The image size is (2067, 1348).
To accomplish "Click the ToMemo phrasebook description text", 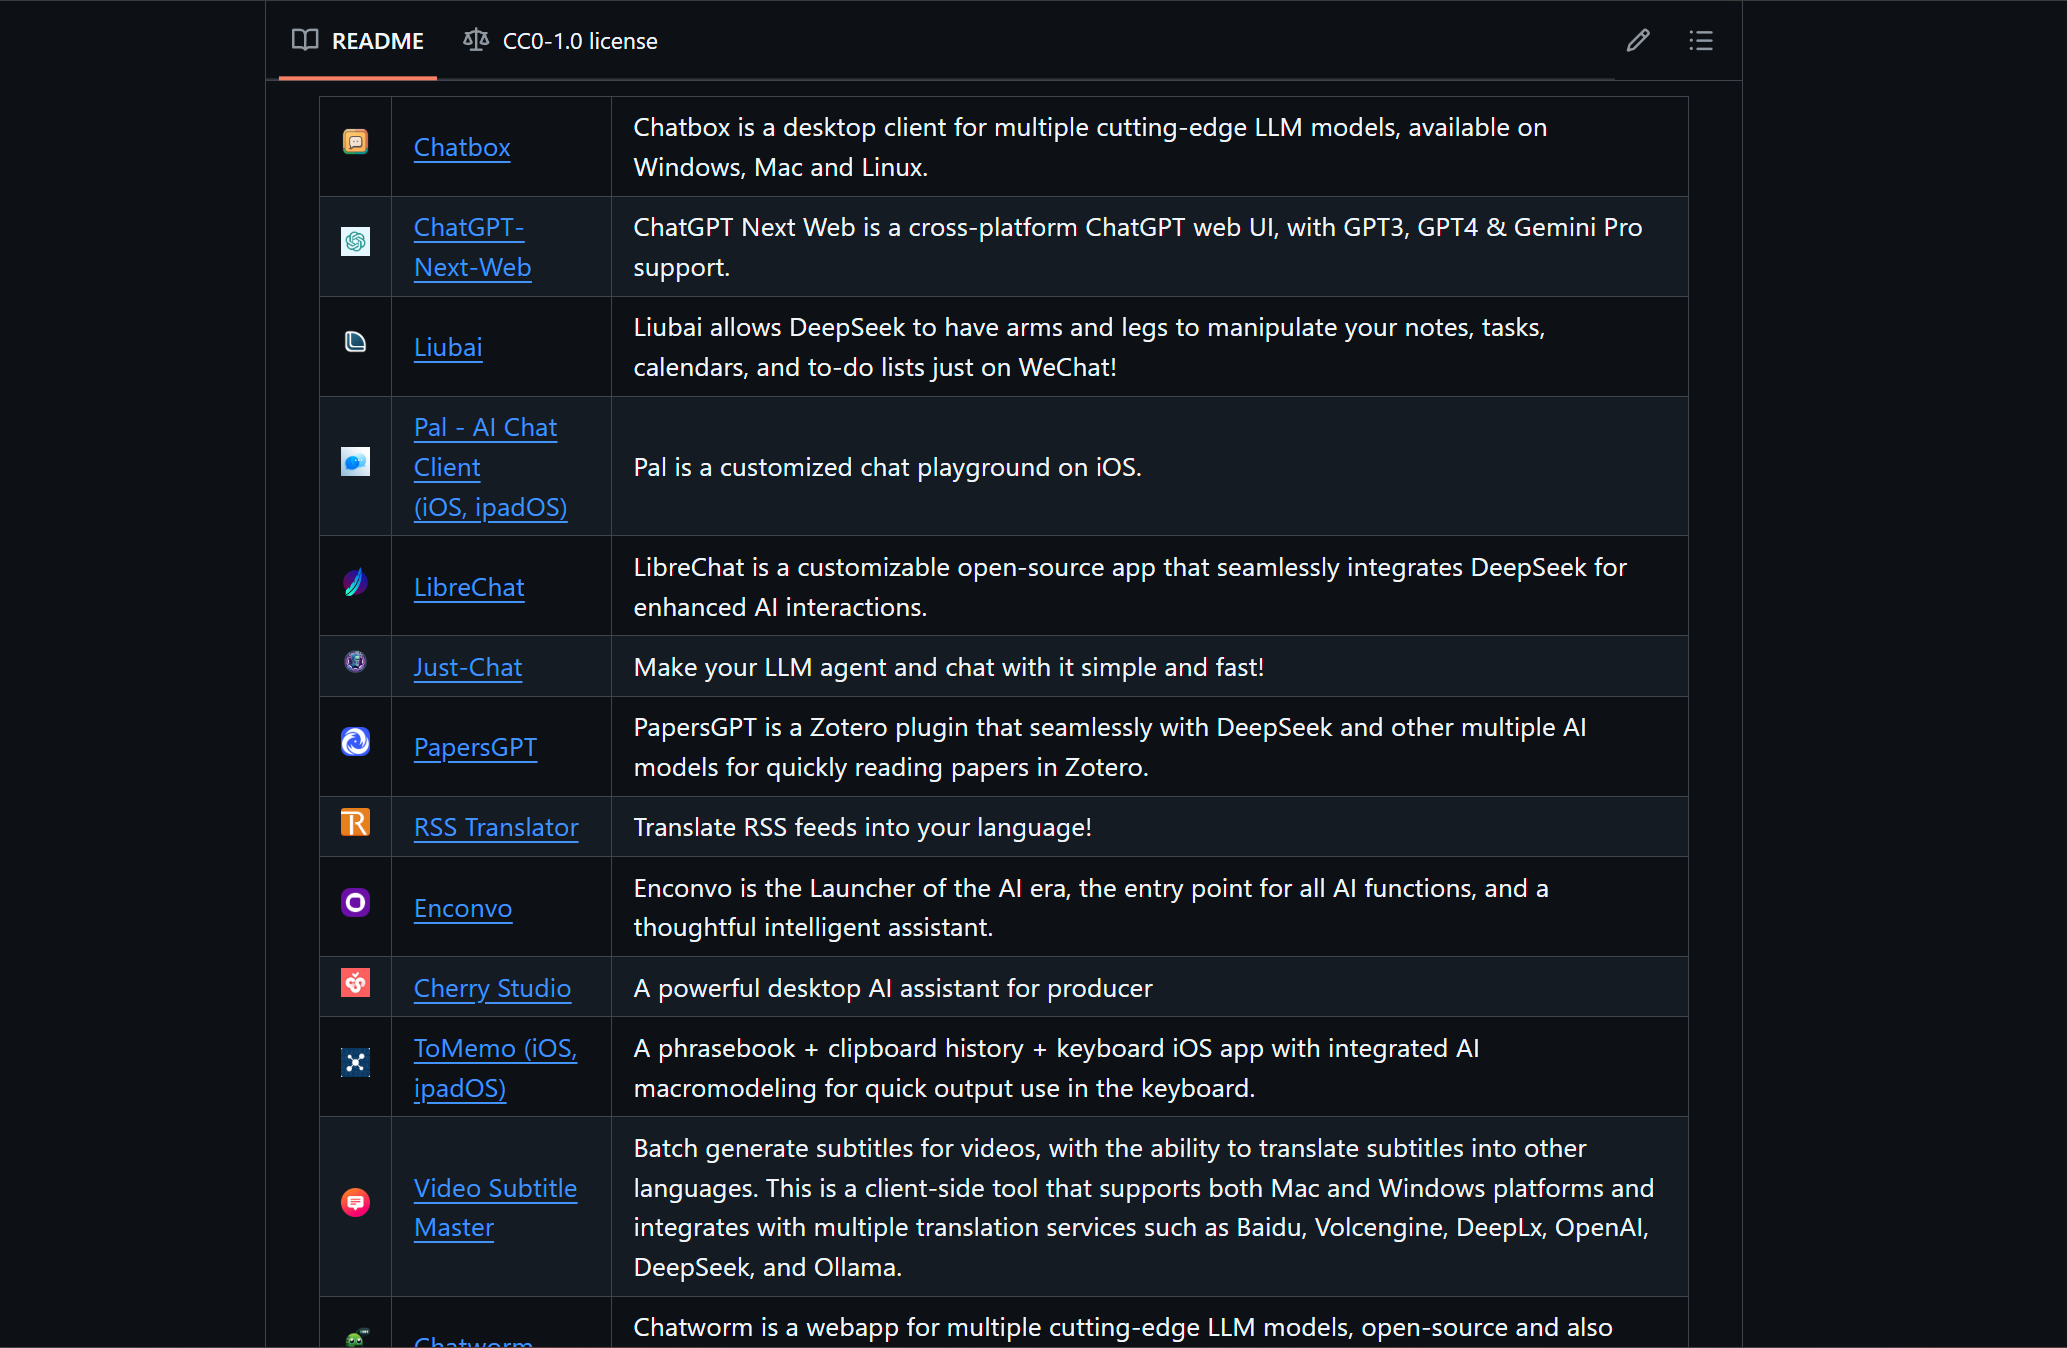I will [1057, 1068].
